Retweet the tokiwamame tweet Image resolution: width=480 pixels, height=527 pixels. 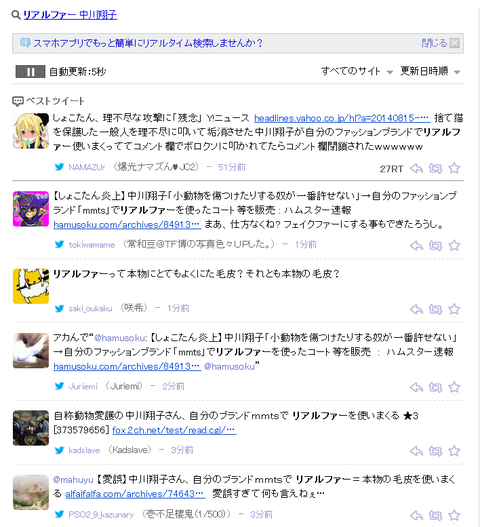coord(435,246)
